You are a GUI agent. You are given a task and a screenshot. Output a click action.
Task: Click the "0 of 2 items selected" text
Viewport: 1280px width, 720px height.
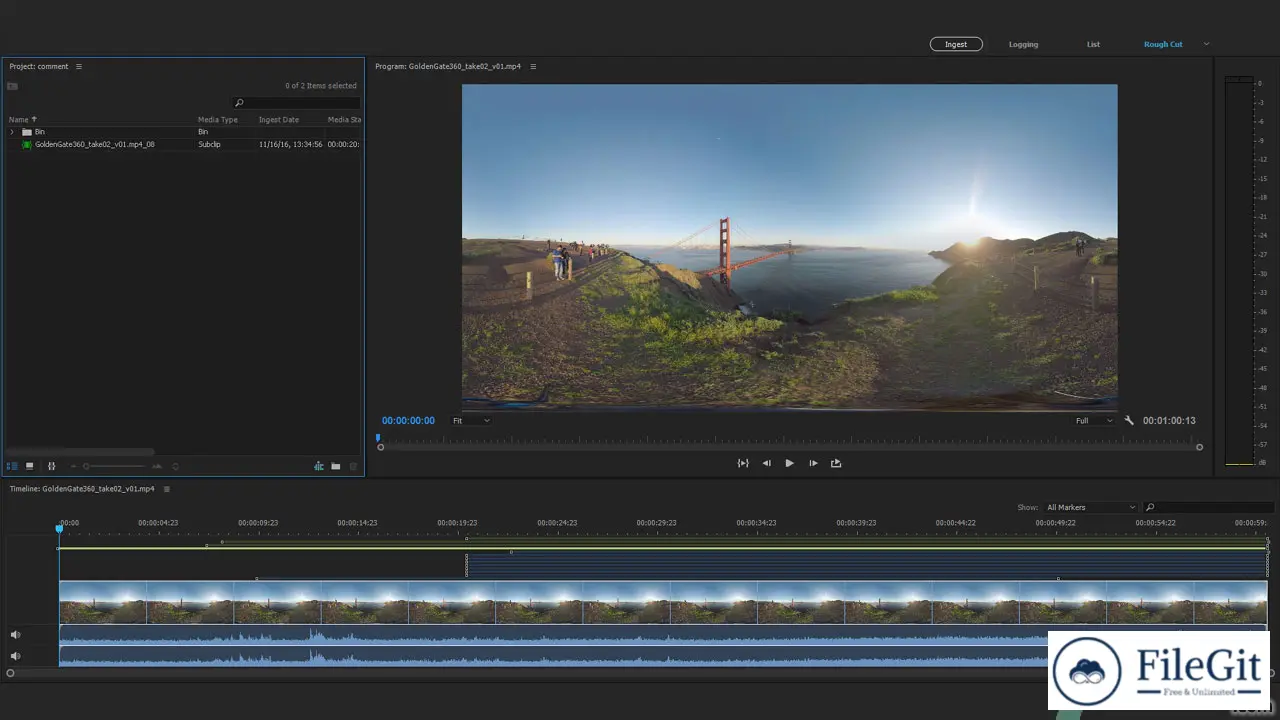pyautogui.click(x=321, y=86)
